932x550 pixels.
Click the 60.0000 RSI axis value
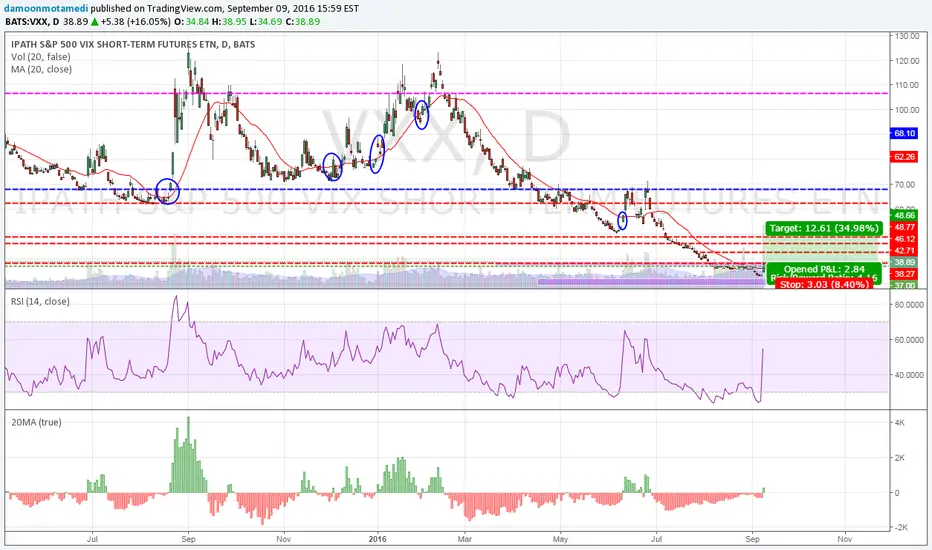click(909, 340)
